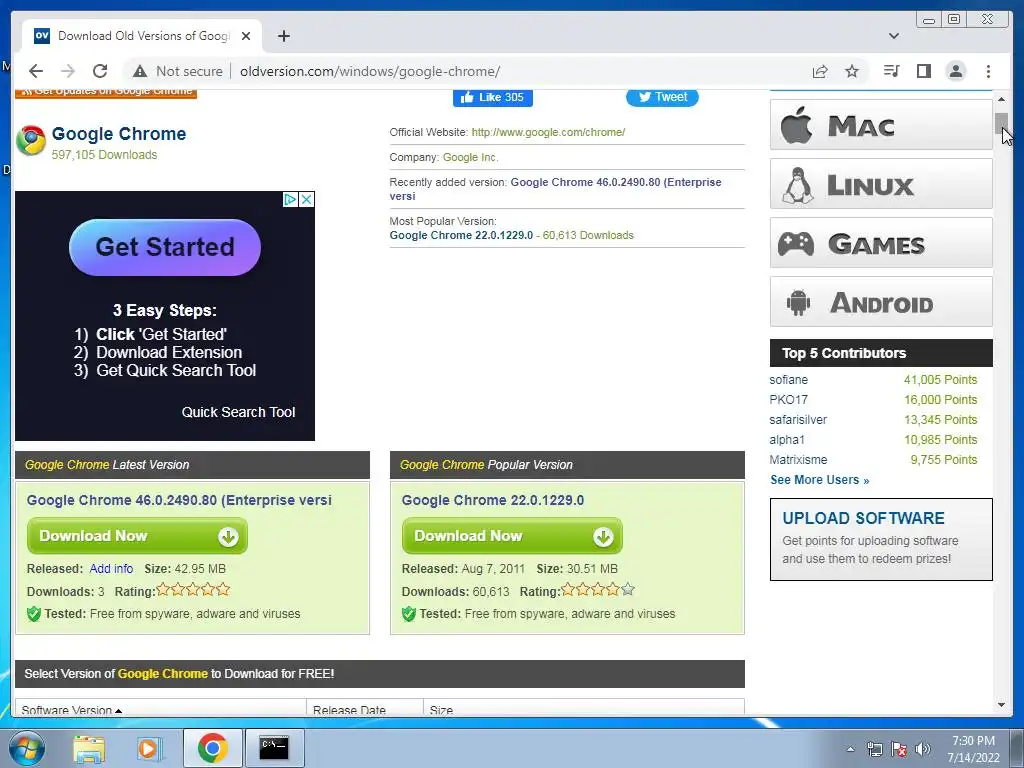
Task: Expand the tab search chevron
Action: [893, 36]
